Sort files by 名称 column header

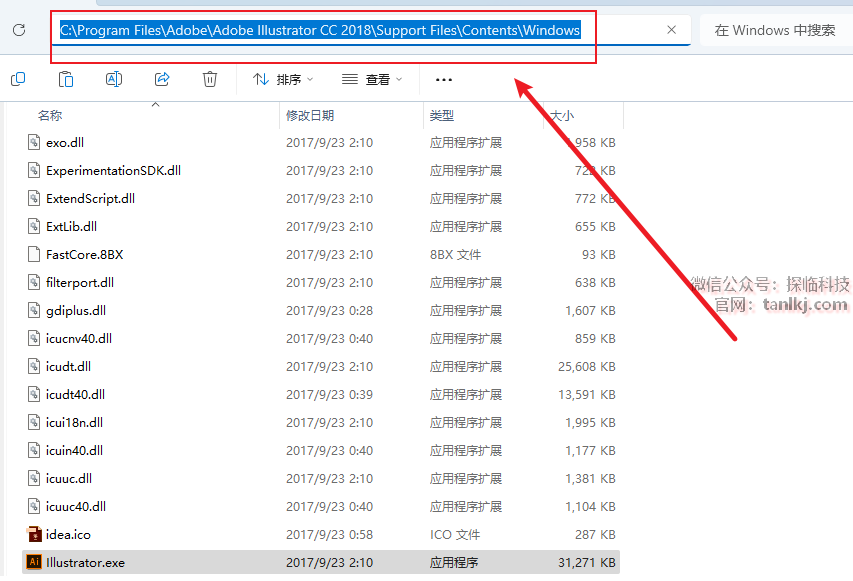click(50, 116)
